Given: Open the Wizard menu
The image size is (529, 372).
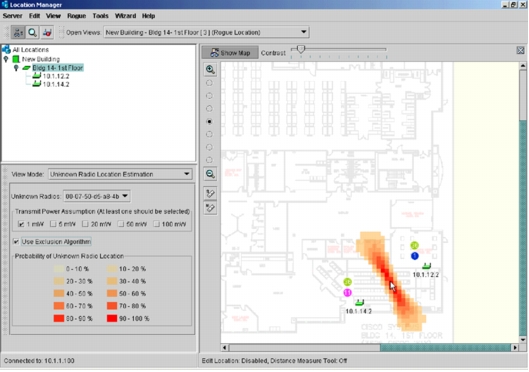Looking at the screenshot, I should pos(125,16).
